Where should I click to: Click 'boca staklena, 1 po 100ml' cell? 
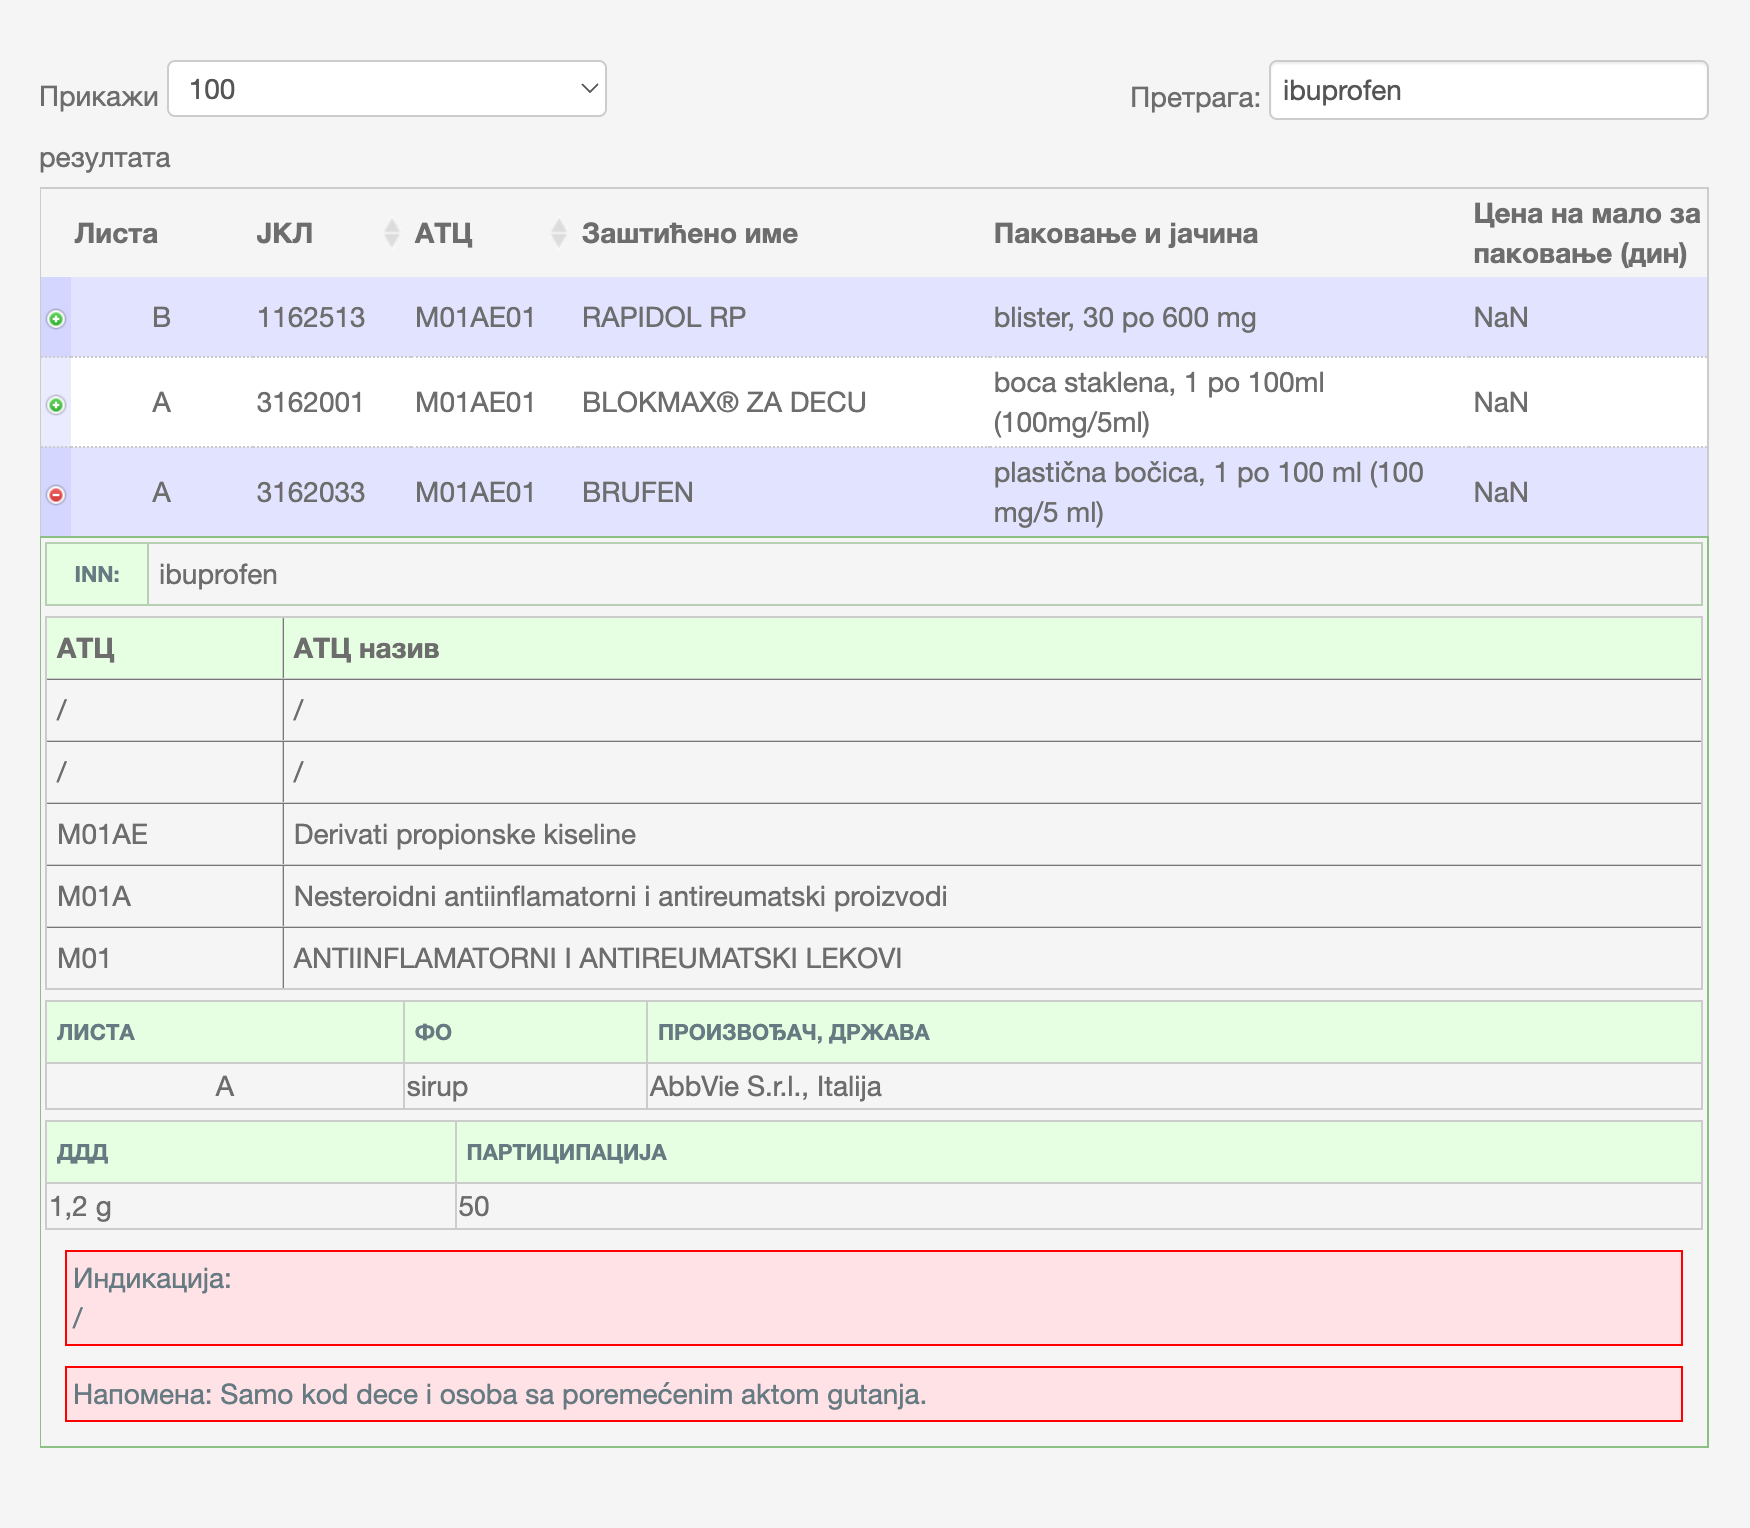pyautogui.click(x=1159, y=402)
